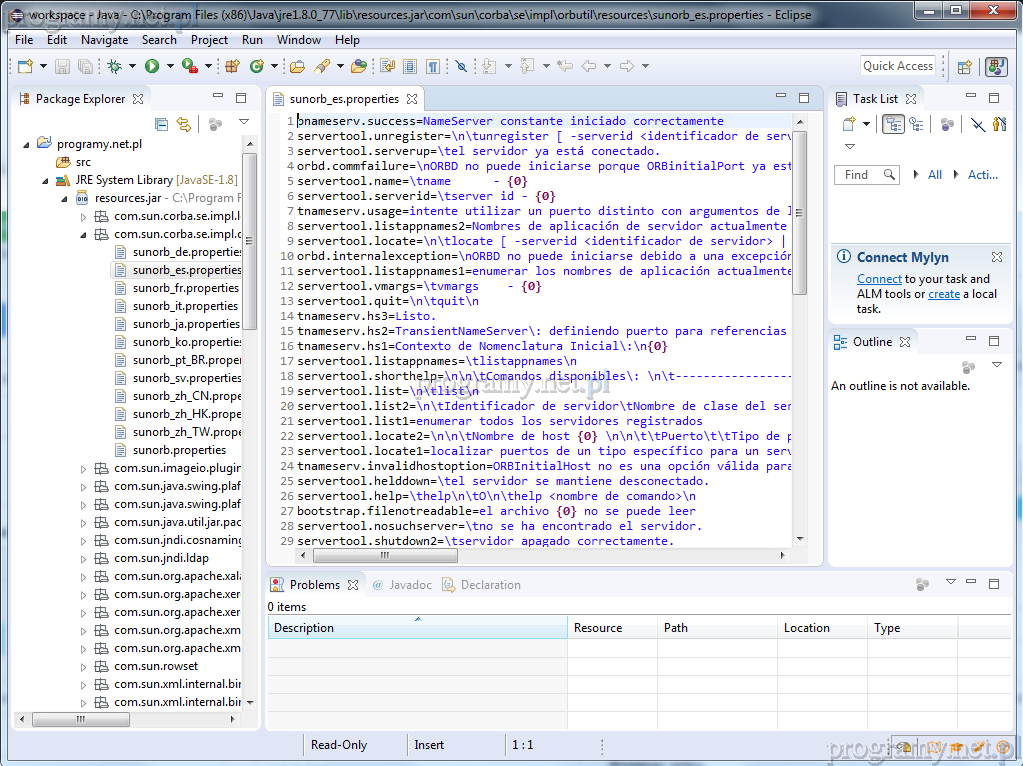Open the Open Perspective button
This screenshot has width=1023, height=766.
(964, 66)
